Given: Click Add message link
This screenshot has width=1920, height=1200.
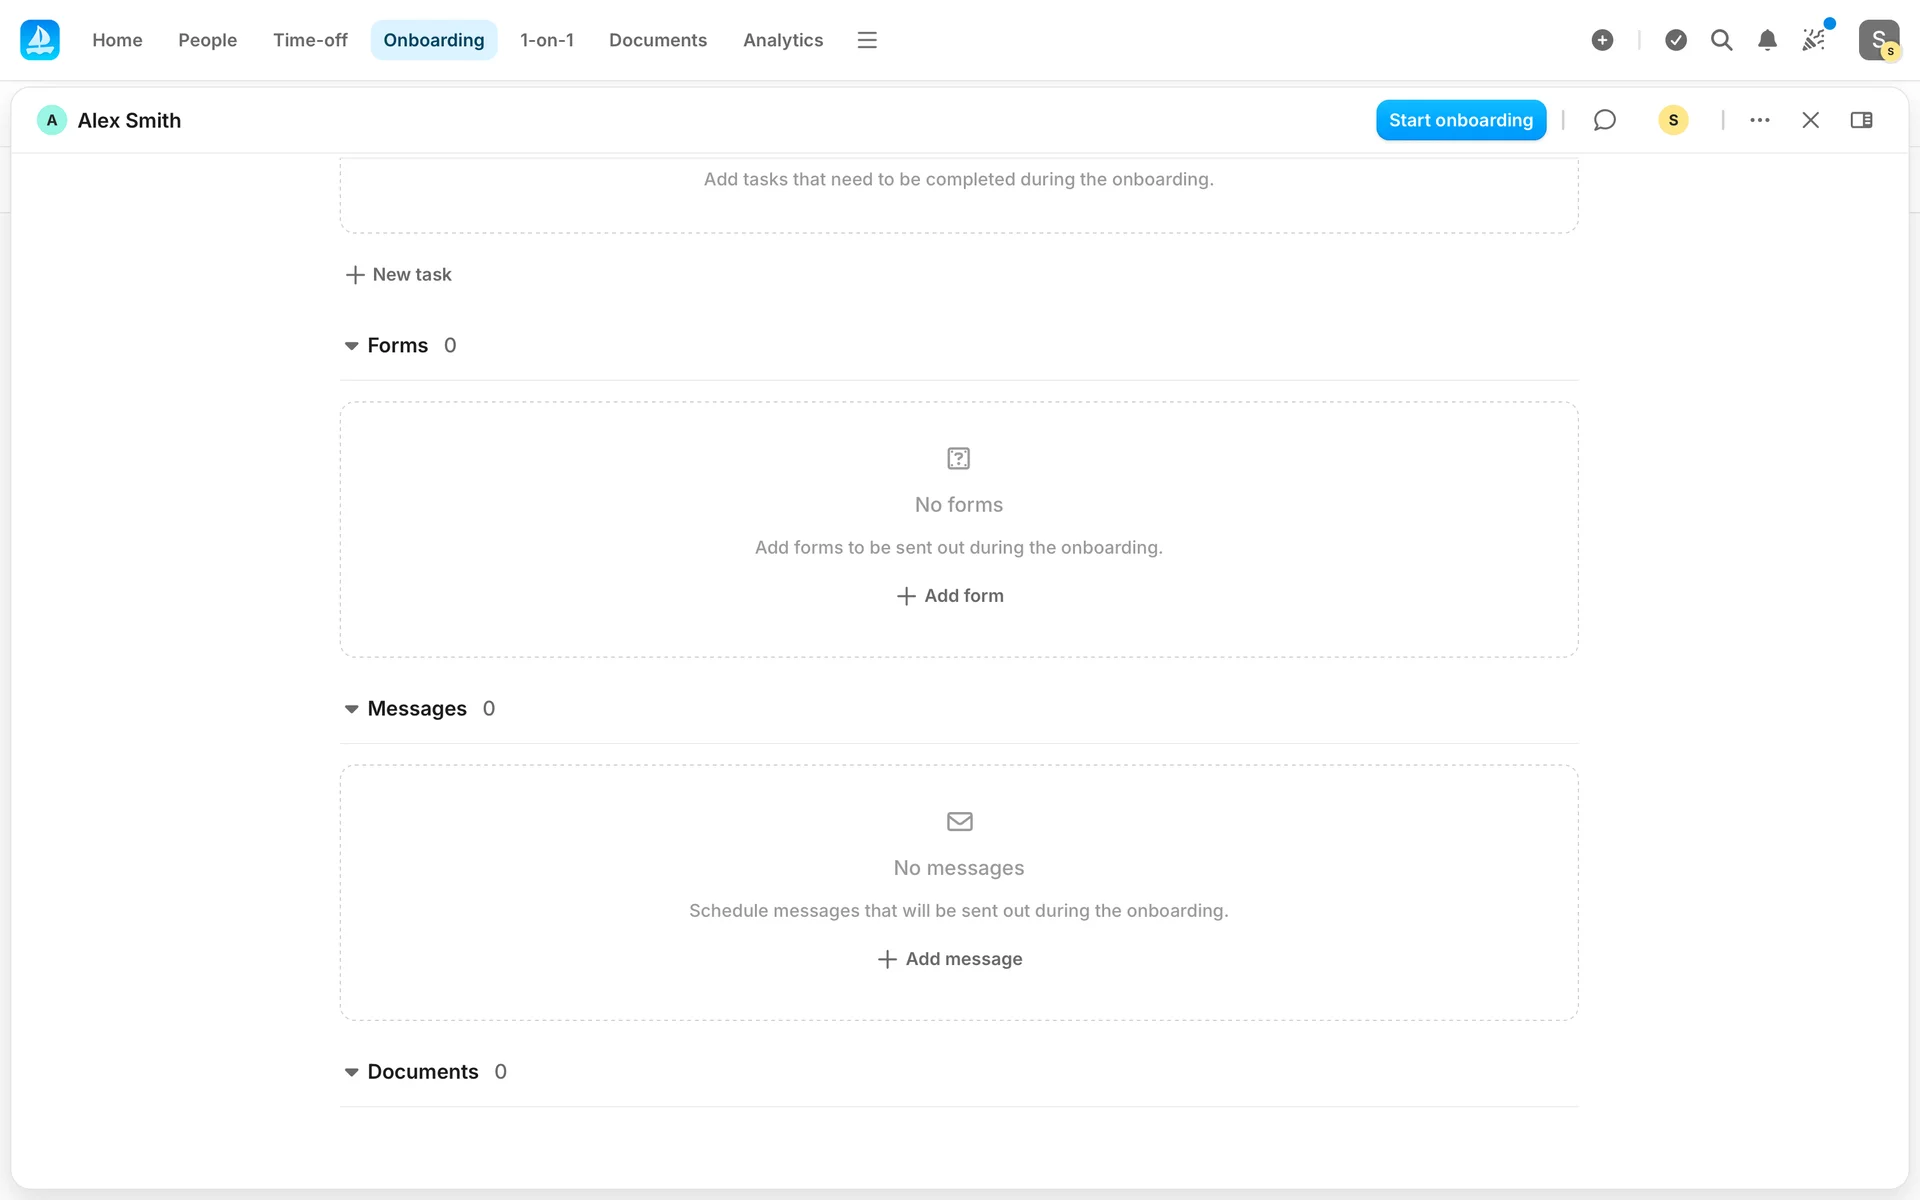Looking at the screenshot, I should point(950,959).
